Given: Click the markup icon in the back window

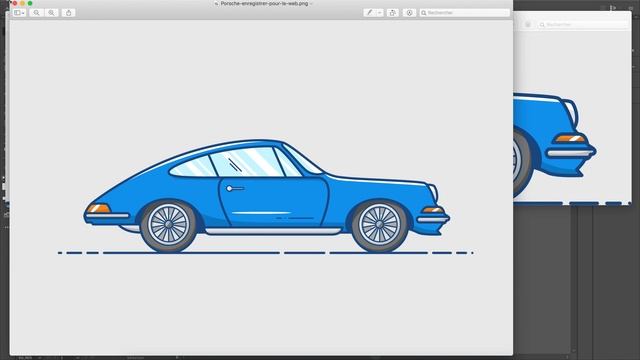Looking at the screenshot, I should point(528,25).
